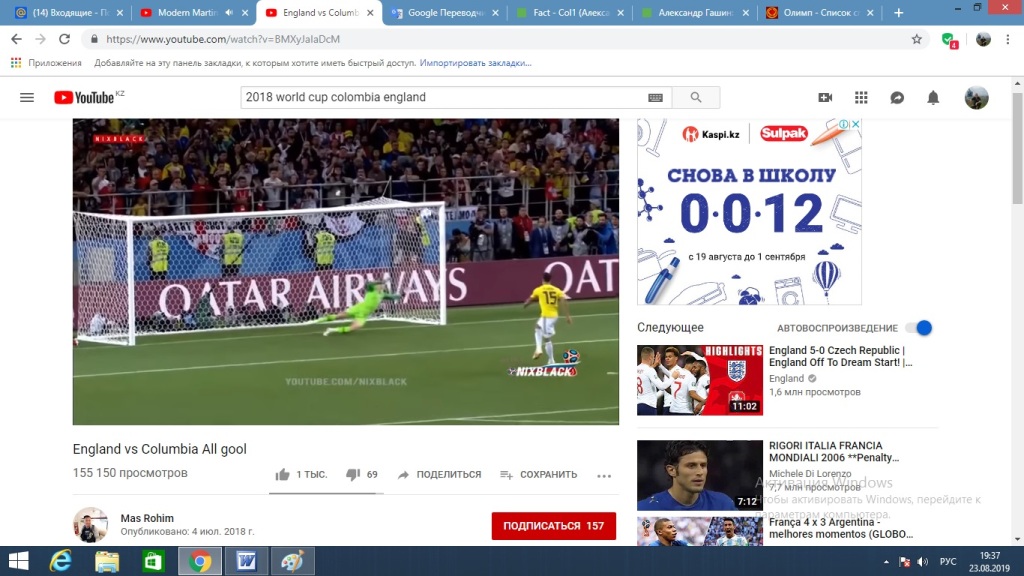Show hidden system tray icons
The height and width of the screenshot is (576, 1024).
(886, 562)
